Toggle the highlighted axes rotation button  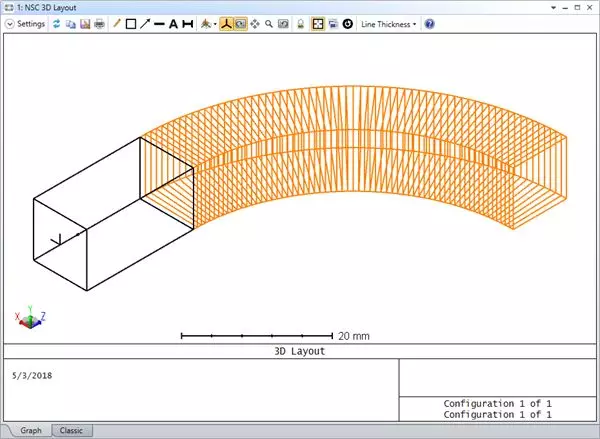[x=227, y=23]
